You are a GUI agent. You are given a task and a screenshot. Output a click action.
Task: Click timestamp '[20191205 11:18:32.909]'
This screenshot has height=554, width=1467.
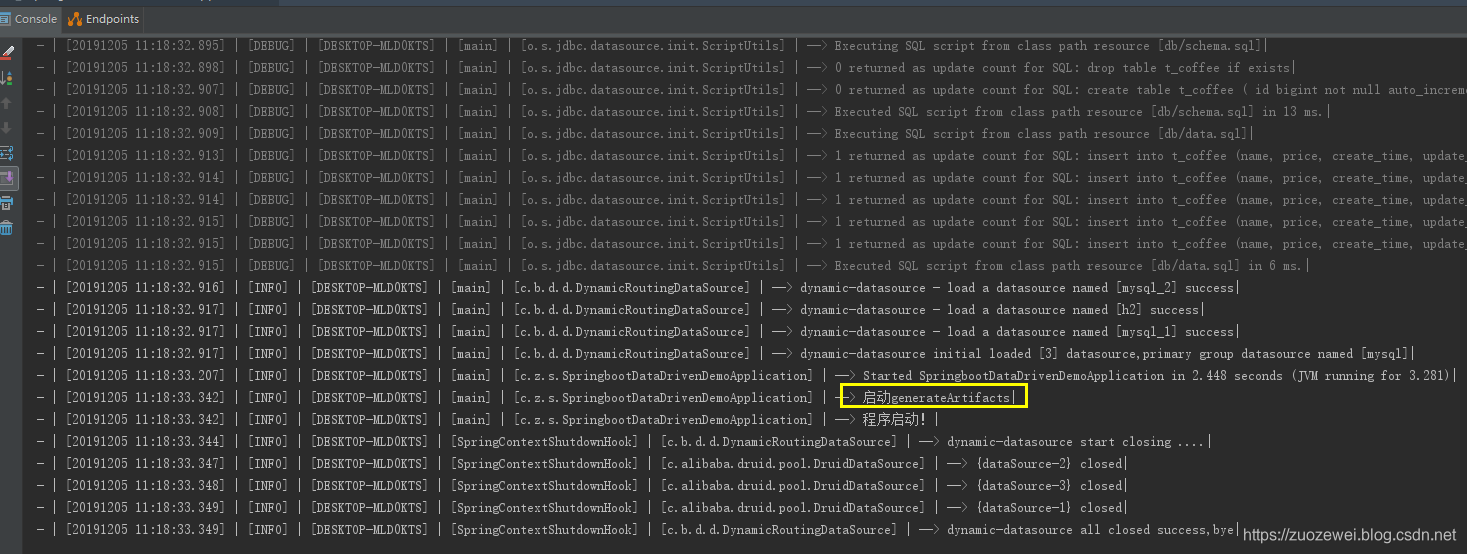146,134
